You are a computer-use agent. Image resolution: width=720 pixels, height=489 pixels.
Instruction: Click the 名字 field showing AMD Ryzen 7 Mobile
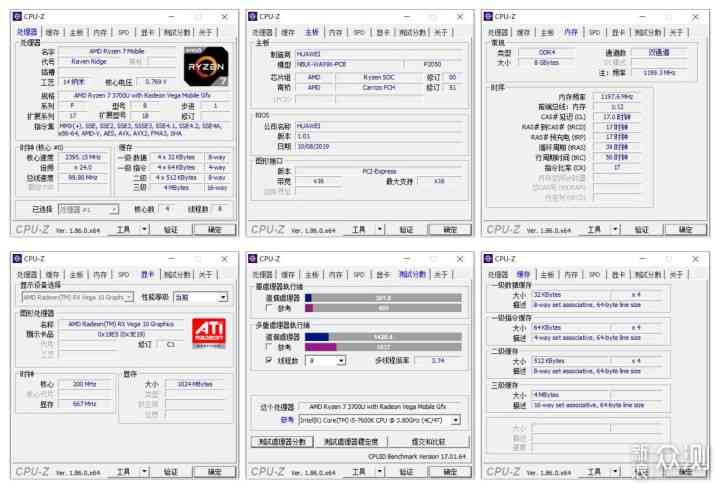point(117,51)
